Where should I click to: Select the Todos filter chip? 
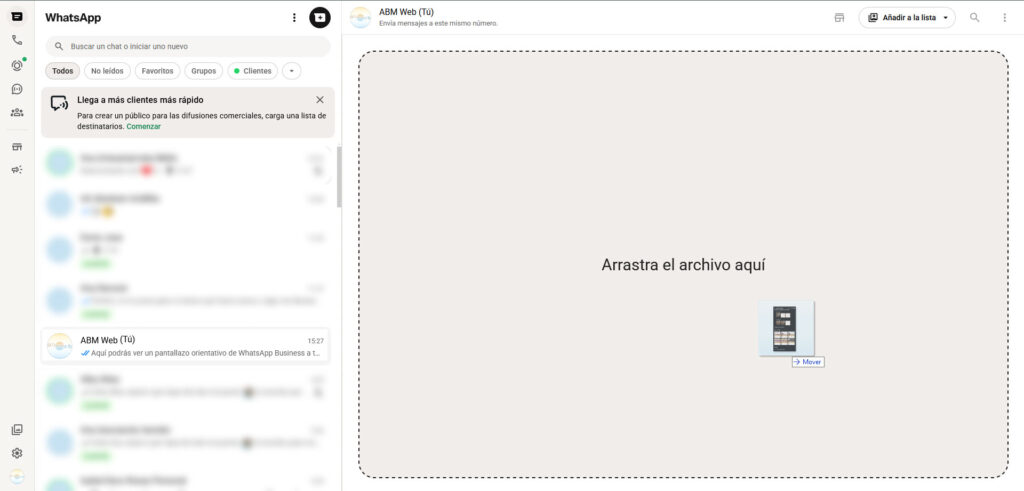tap(63, 71)
